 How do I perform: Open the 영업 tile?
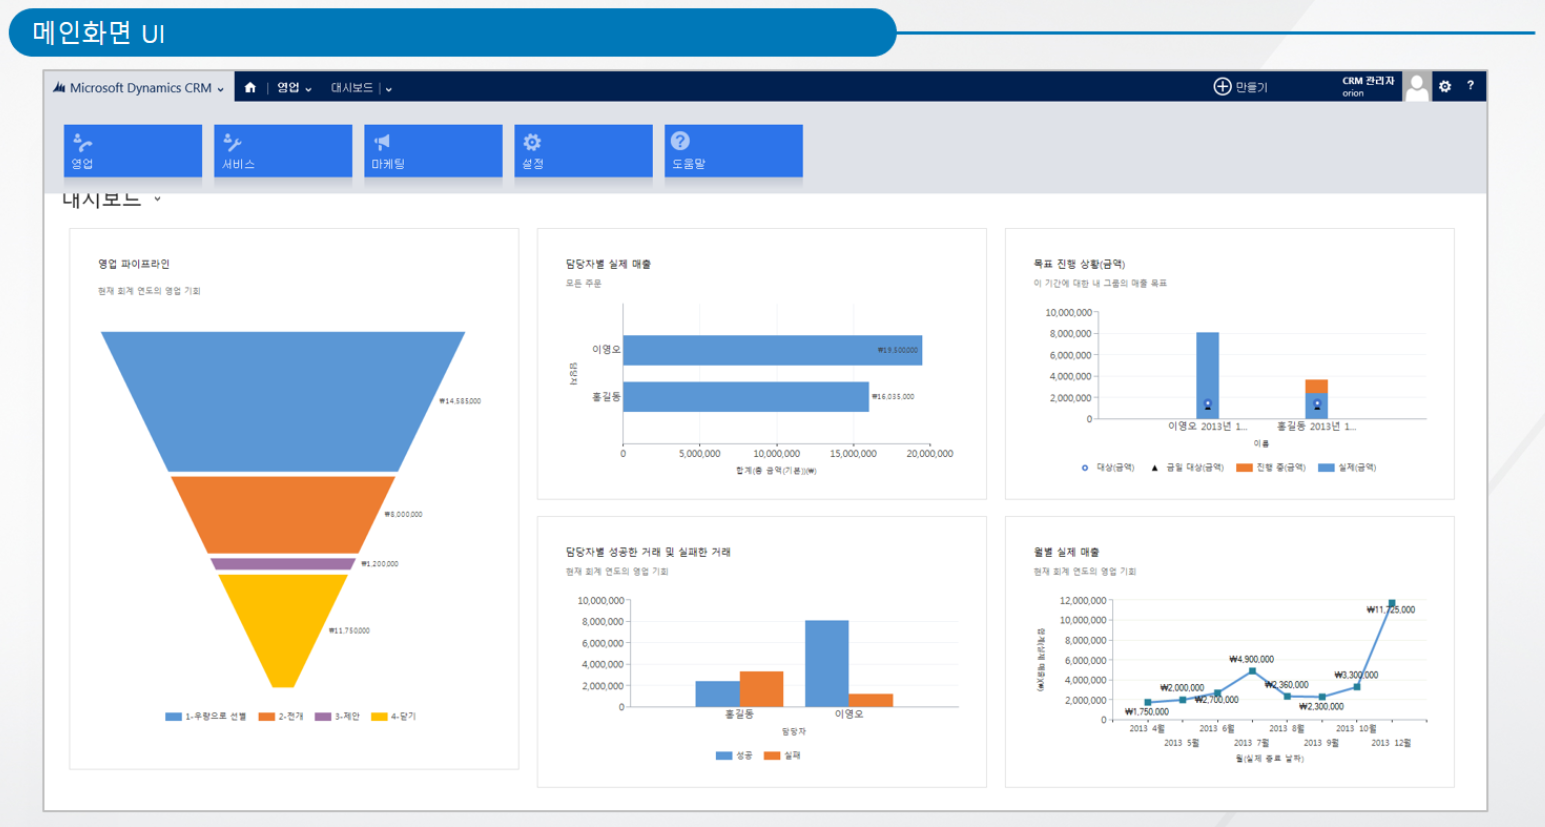133,151
